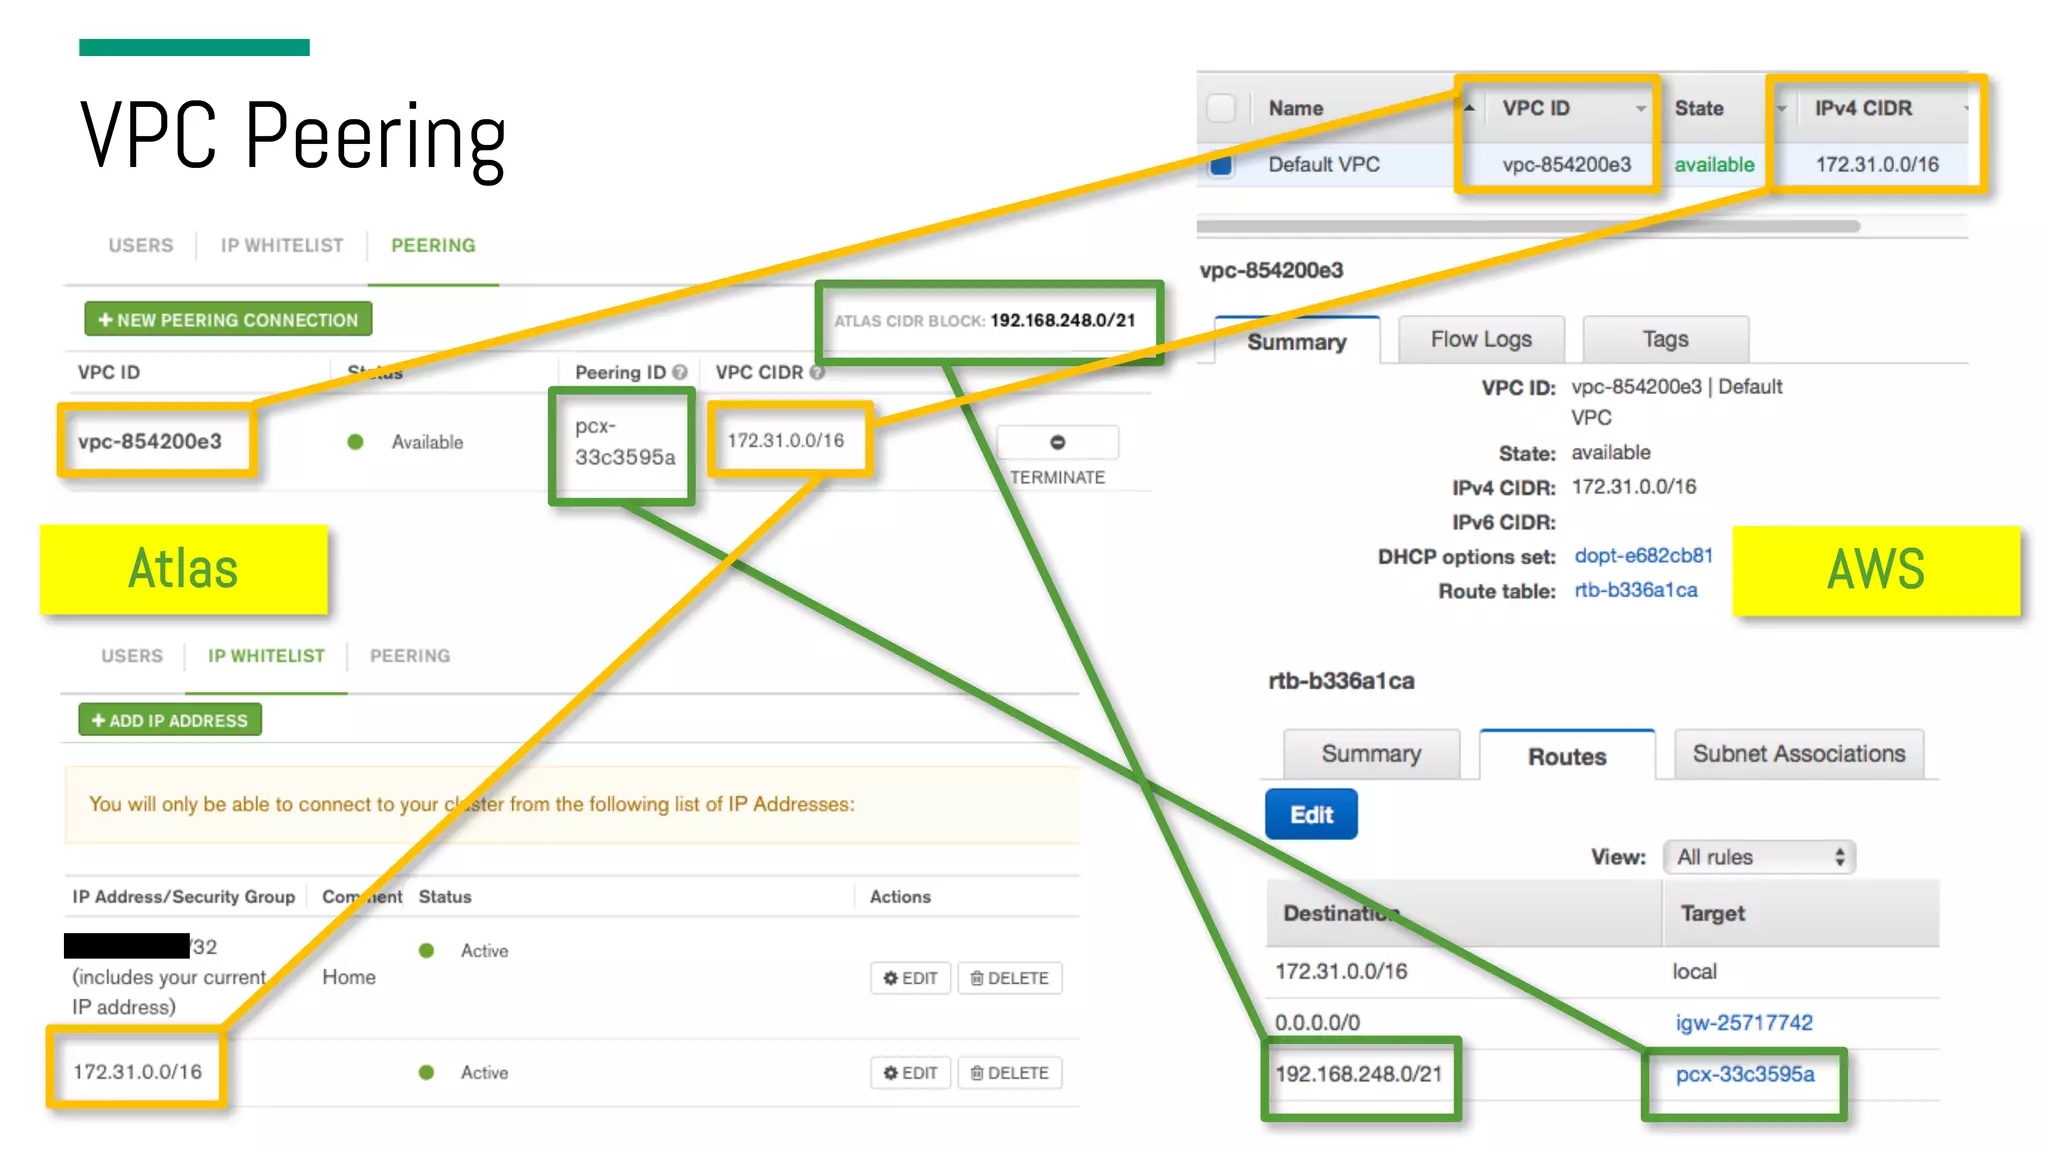
Task: Switch to the Users tab in peering section
Action: 141,245
